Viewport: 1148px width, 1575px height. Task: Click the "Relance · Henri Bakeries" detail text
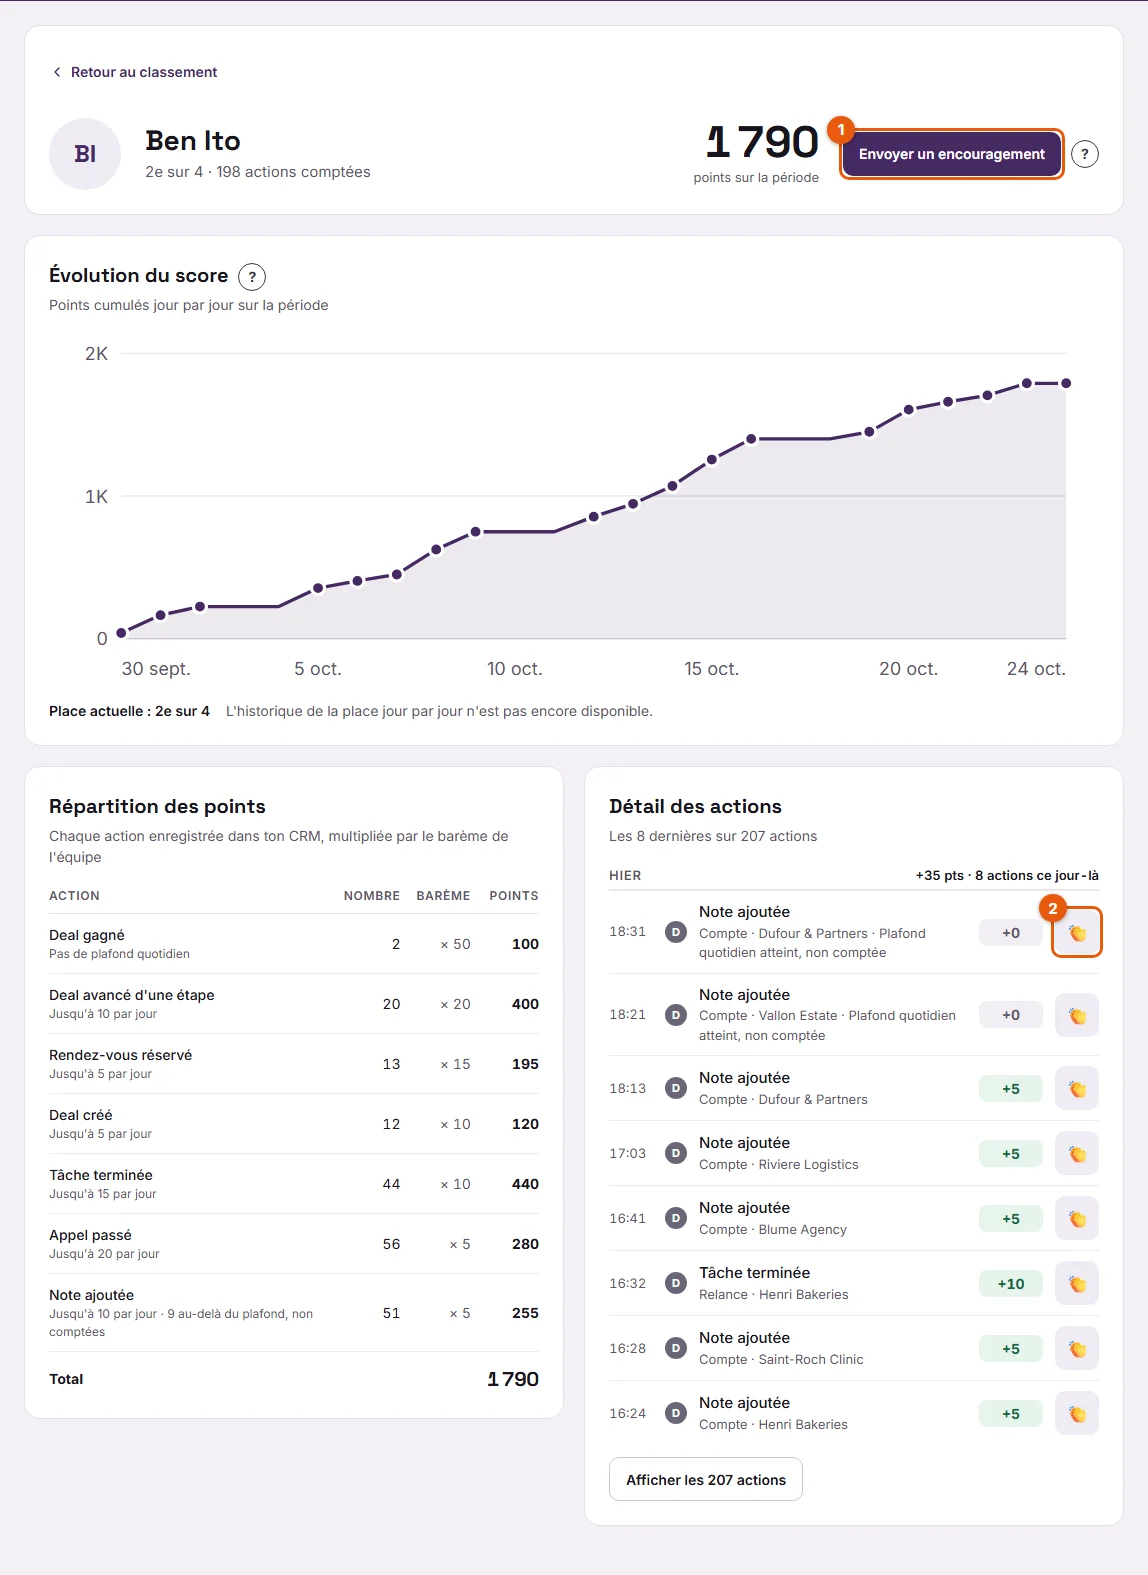774,1295
